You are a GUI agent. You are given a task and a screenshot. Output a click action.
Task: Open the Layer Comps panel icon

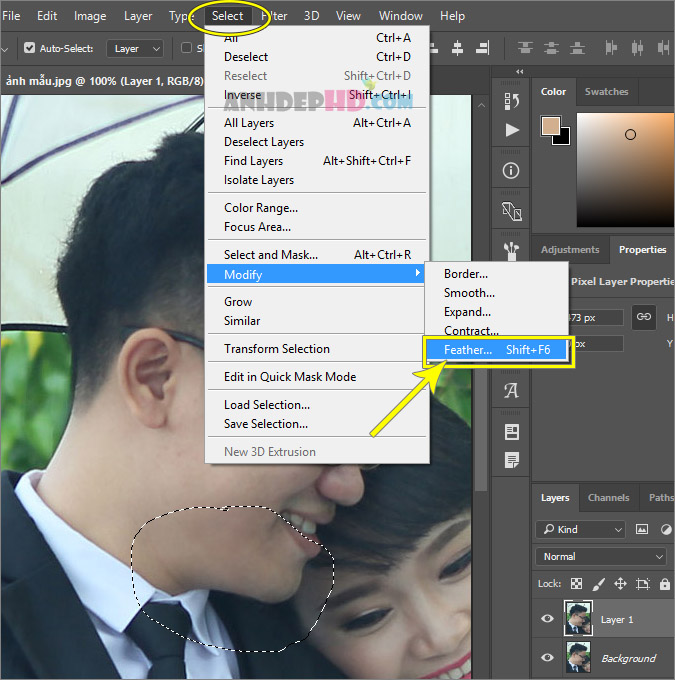(x=512, y=432)
